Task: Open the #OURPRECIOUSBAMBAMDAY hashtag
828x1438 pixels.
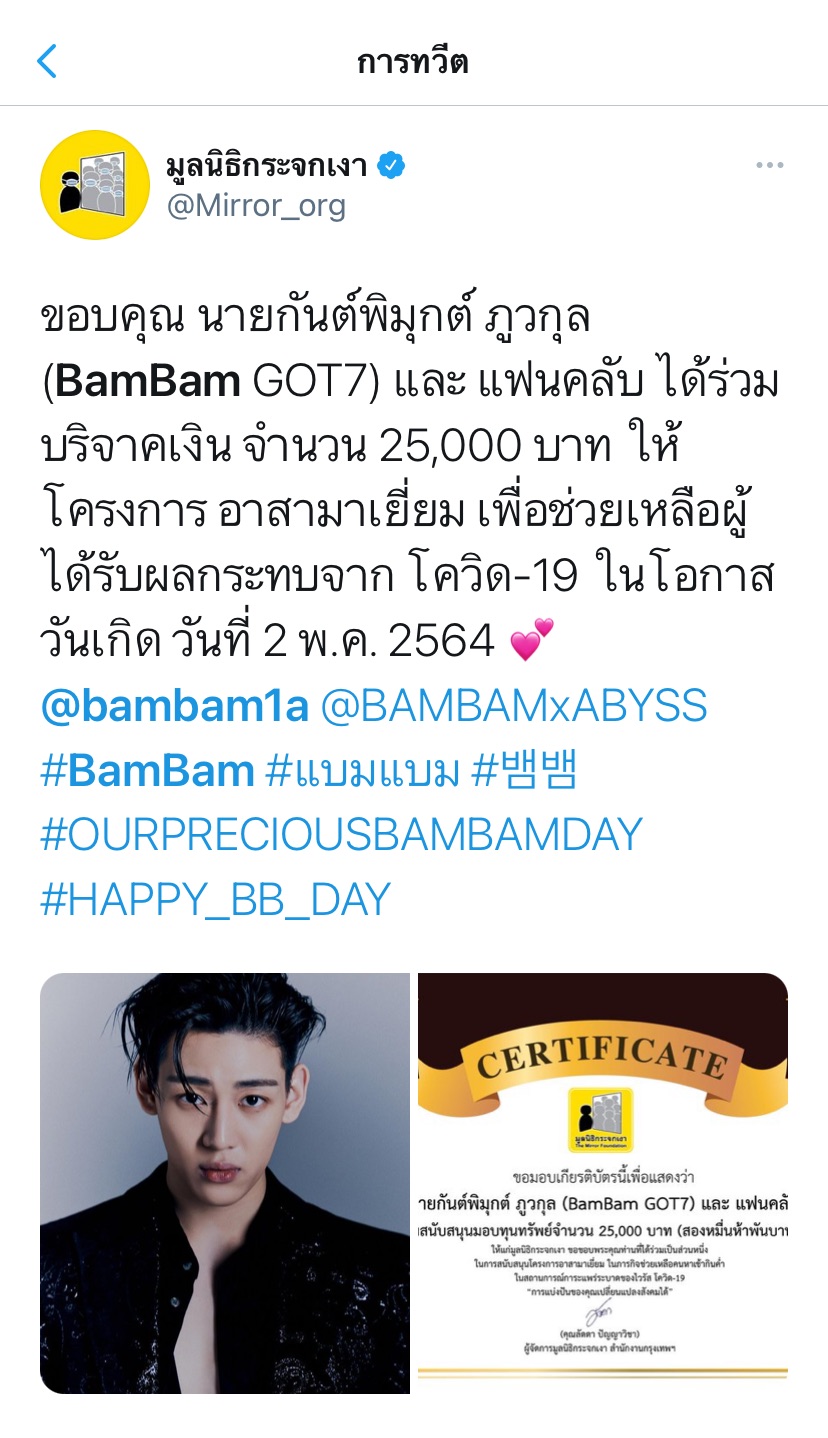Action: point(341,834)
